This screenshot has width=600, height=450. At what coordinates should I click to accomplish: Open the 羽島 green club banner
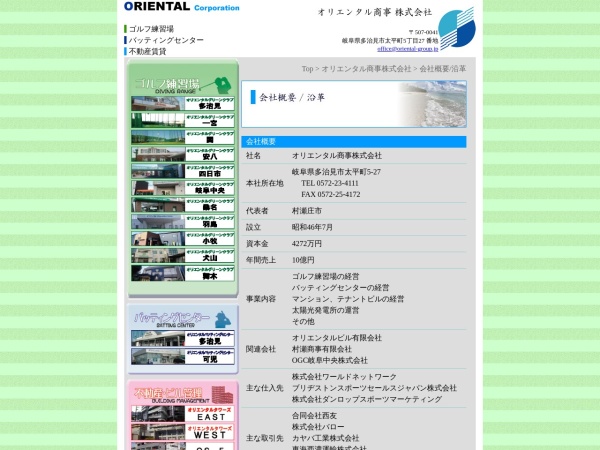tap(183, 222)
